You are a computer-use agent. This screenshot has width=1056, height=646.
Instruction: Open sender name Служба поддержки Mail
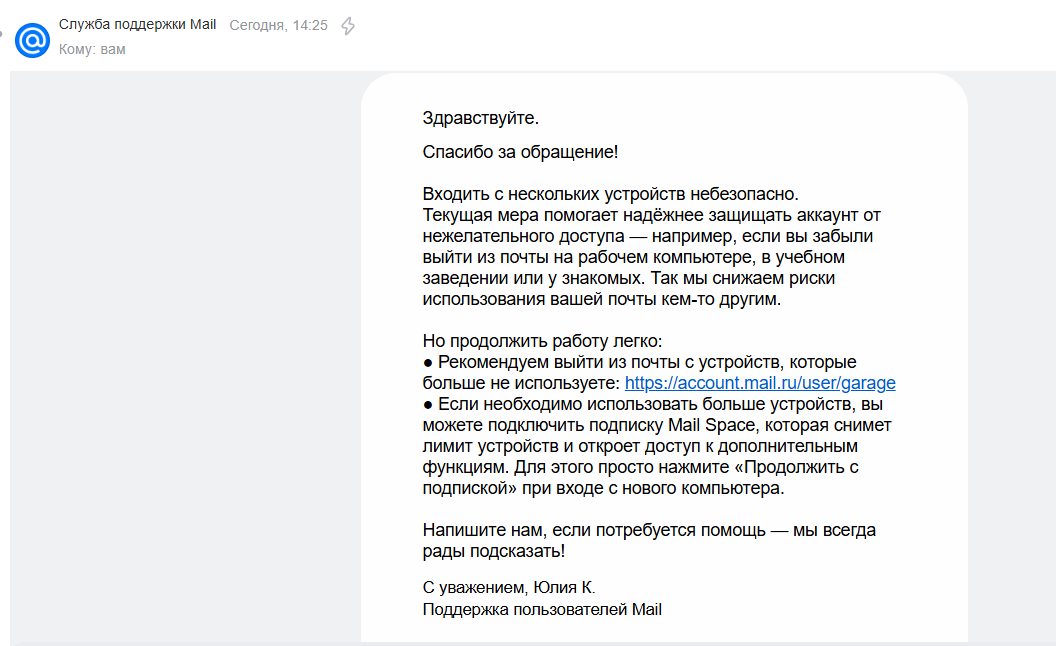[x=137, y=25]
